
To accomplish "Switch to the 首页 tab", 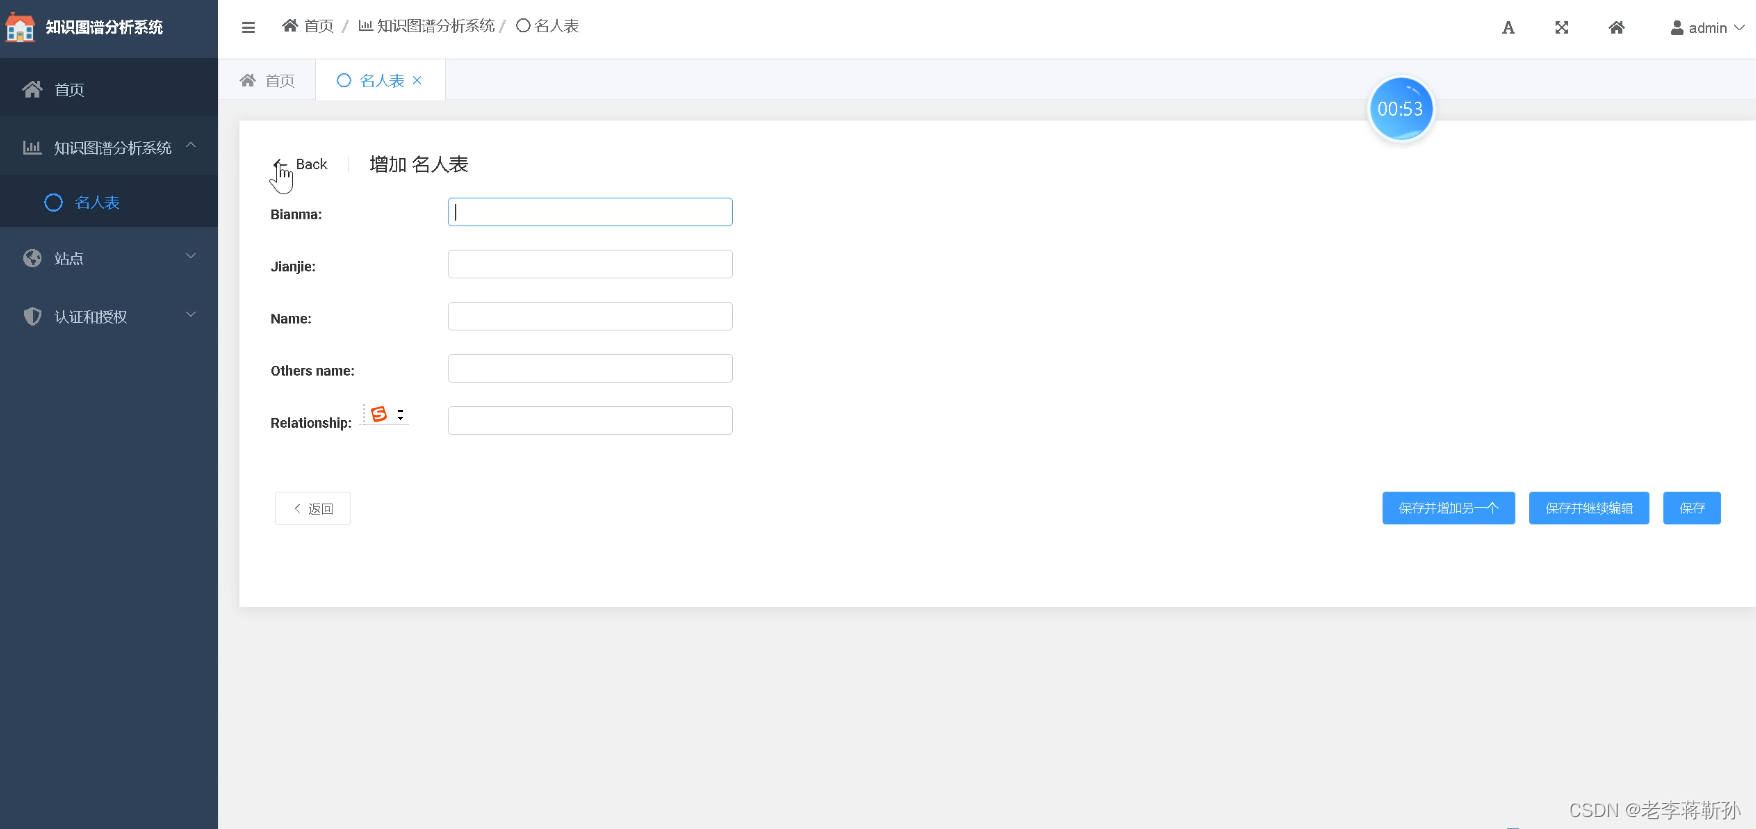I will [x=267, y=80].
